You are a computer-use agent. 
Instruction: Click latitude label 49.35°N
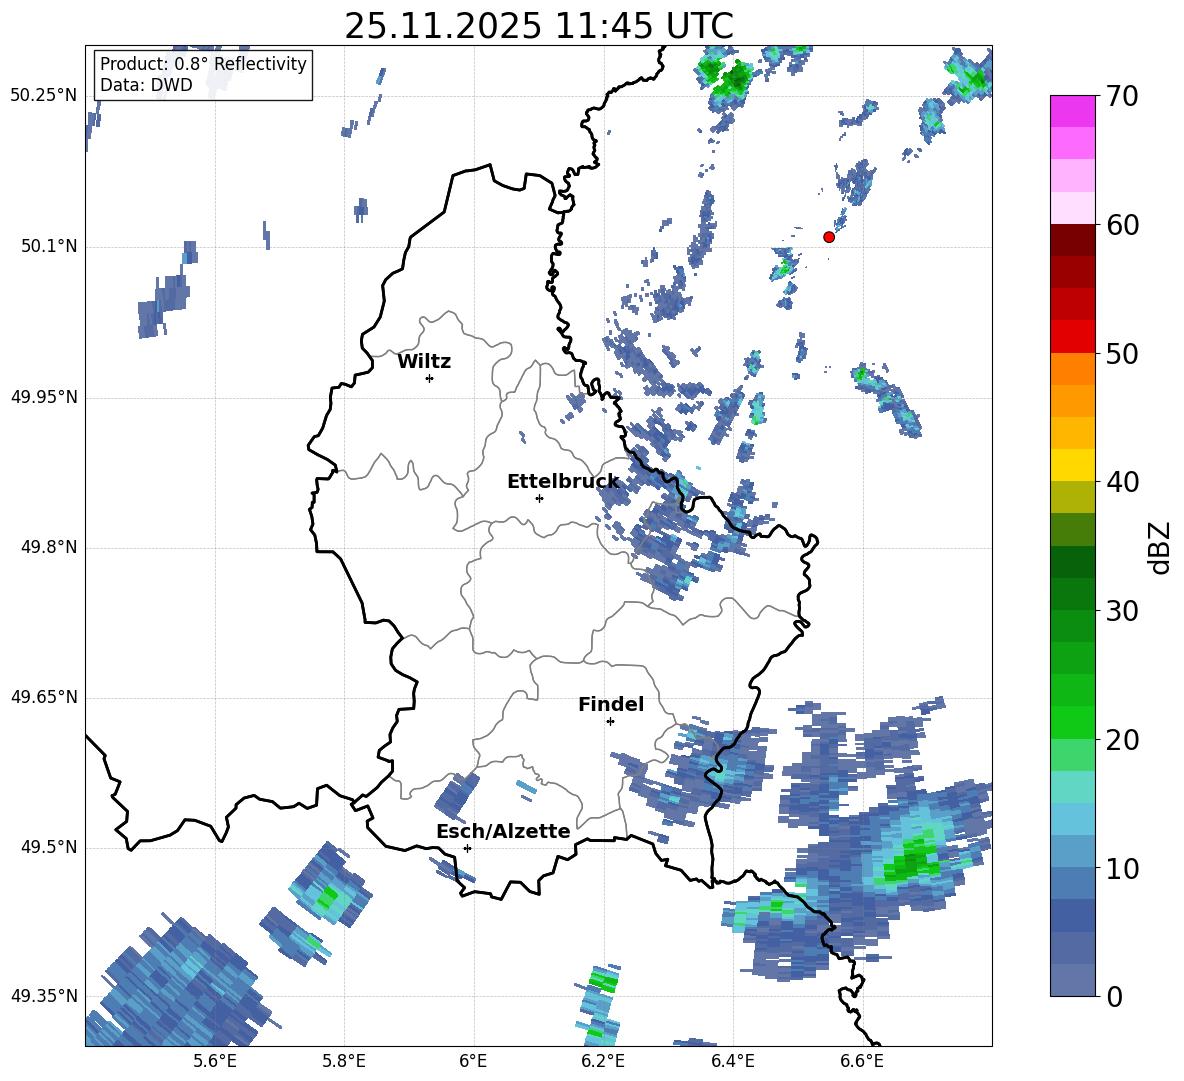(x=44, y=996)
